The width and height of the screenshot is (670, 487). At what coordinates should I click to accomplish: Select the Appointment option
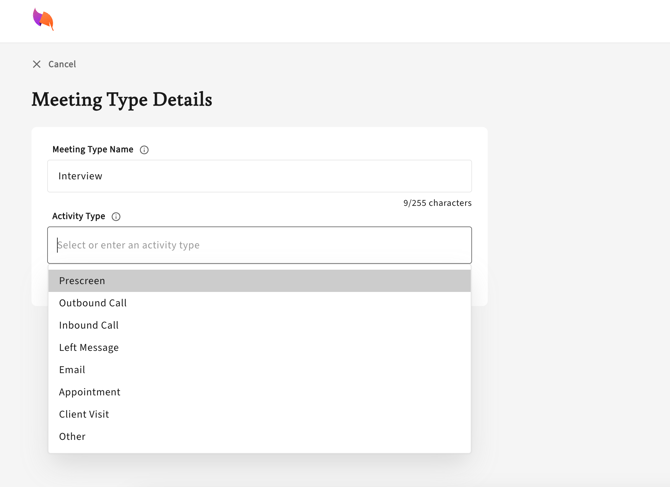[x=90, y=392]
